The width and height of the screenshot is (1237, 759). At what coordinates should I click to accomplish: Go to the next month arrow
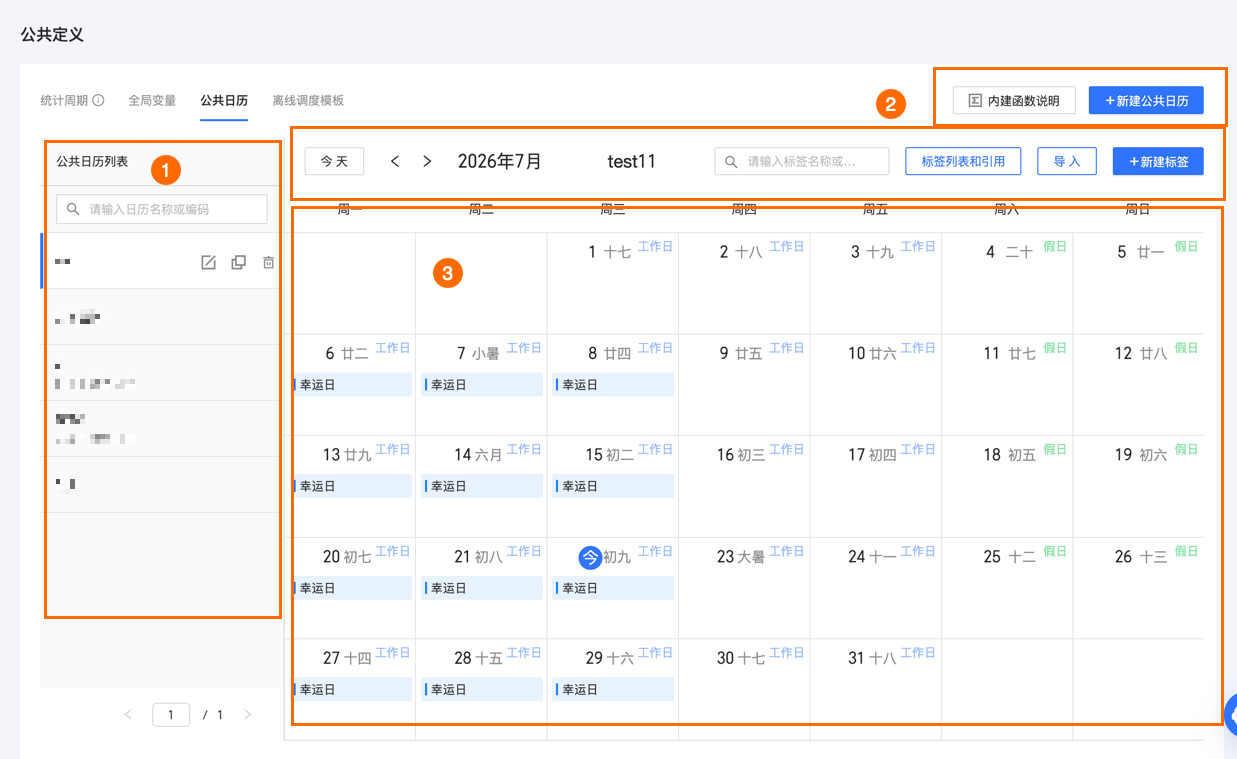point(427,161)
